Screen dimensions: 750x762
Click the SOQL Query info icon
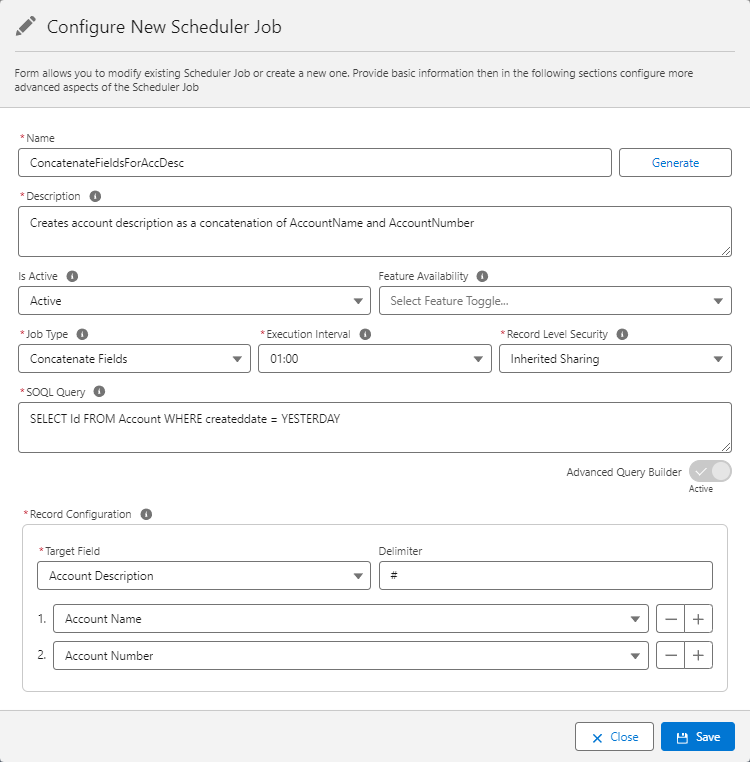pos(99,392)
